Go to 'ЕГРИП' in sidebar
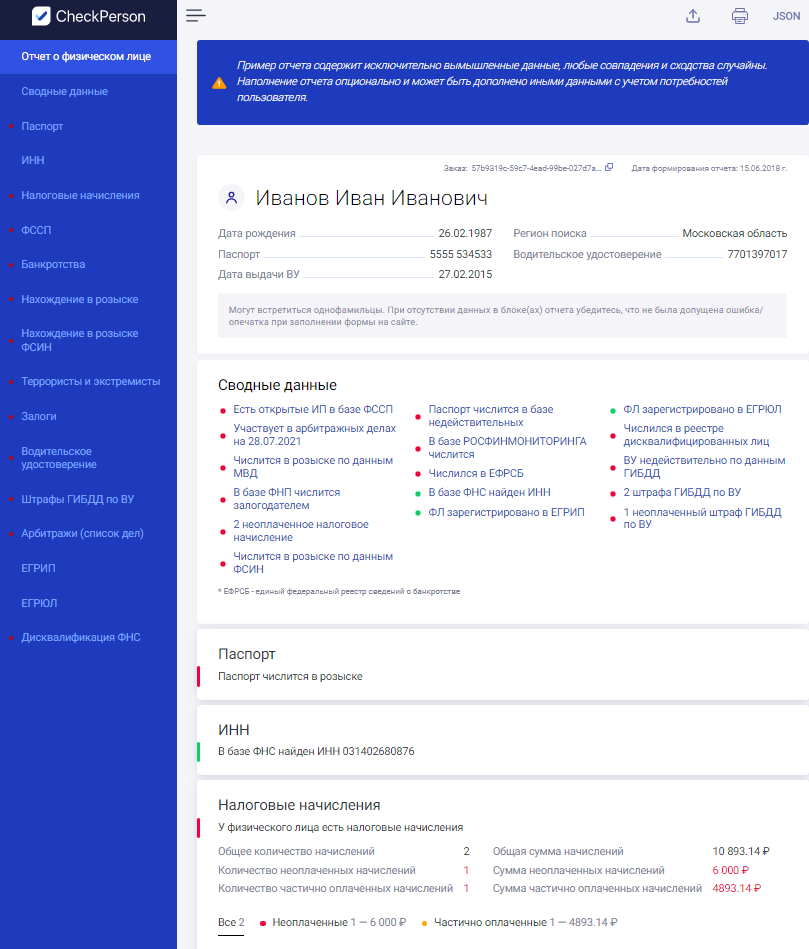Image resolution: width=809 pixels, height=949 pixels. pos(38,568)
